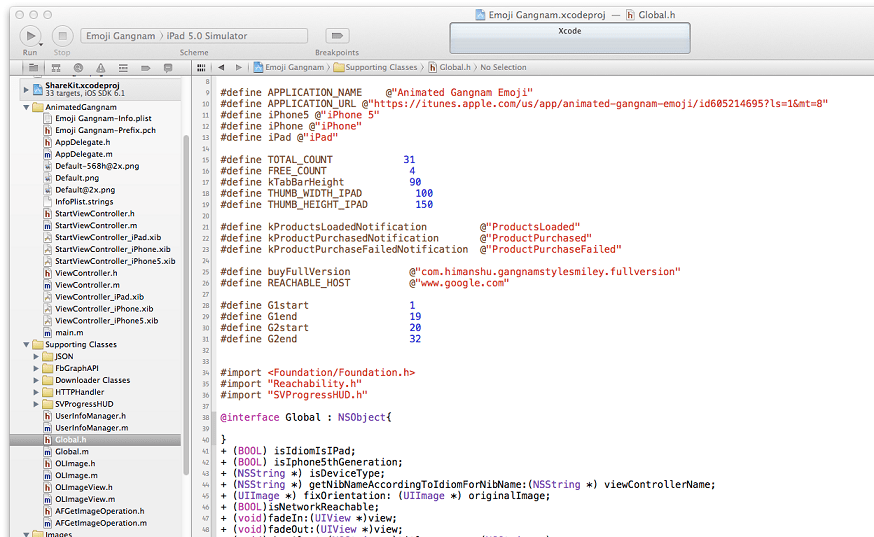Open the Emoji Gangnam scheme selector
The width and height of the screenshot is (874, 537).
click(x=120, y=36)
